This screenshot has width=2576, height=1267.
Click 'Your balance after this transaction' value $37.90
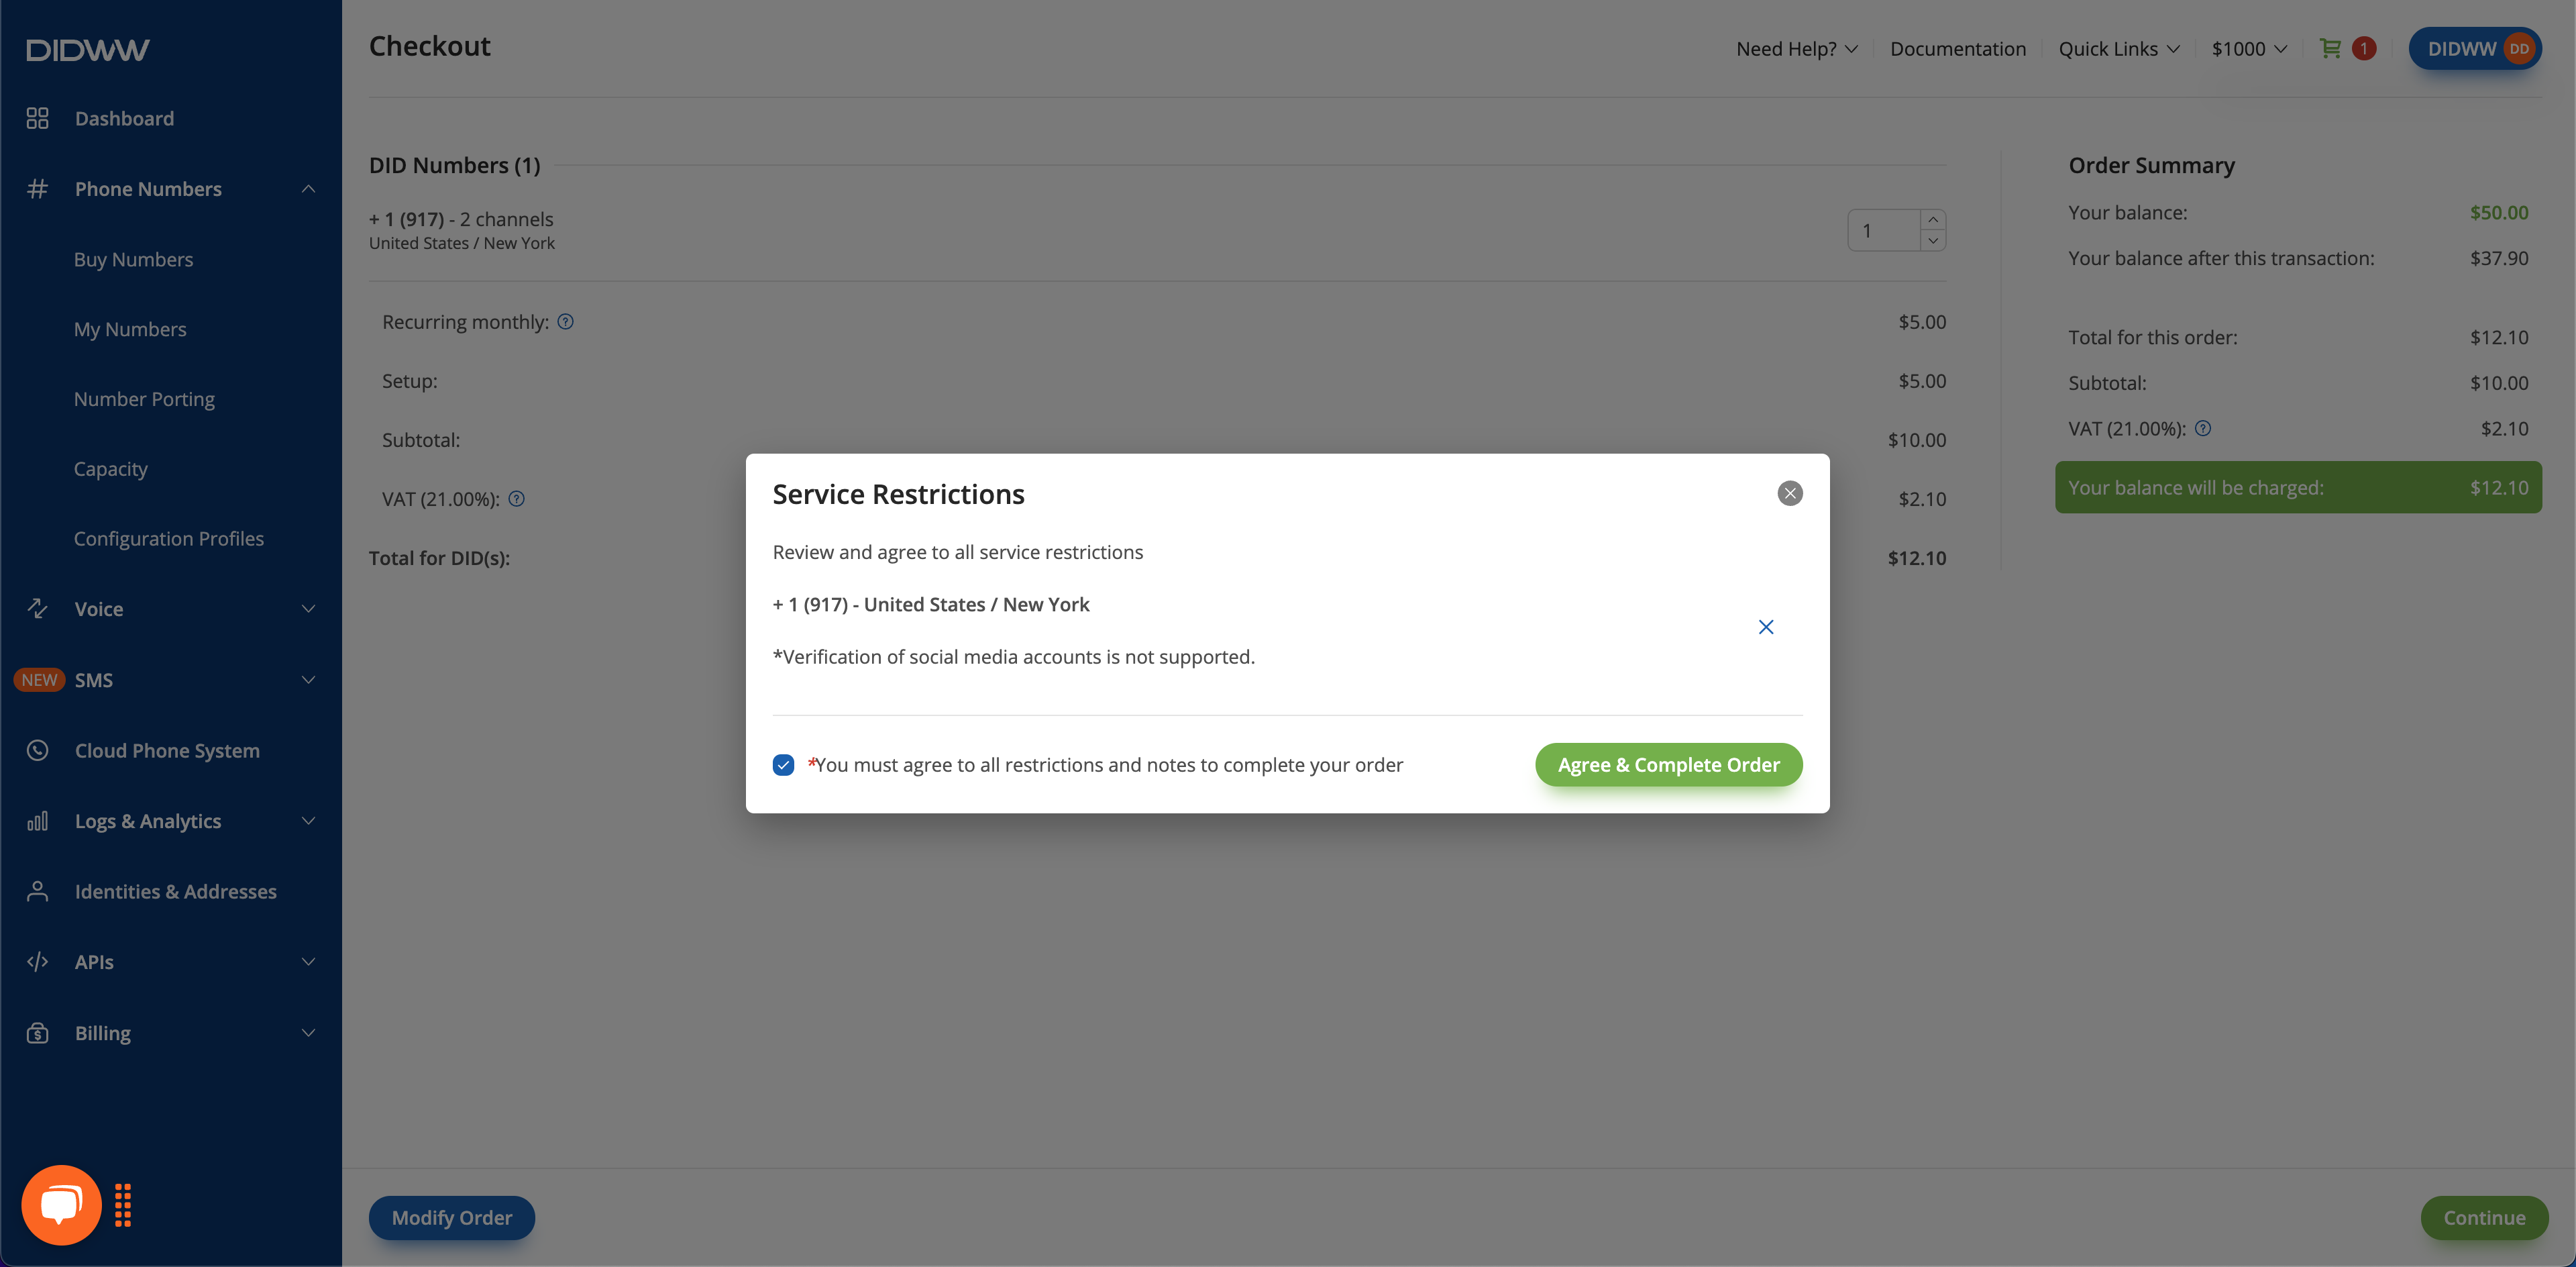point(2499,258)
